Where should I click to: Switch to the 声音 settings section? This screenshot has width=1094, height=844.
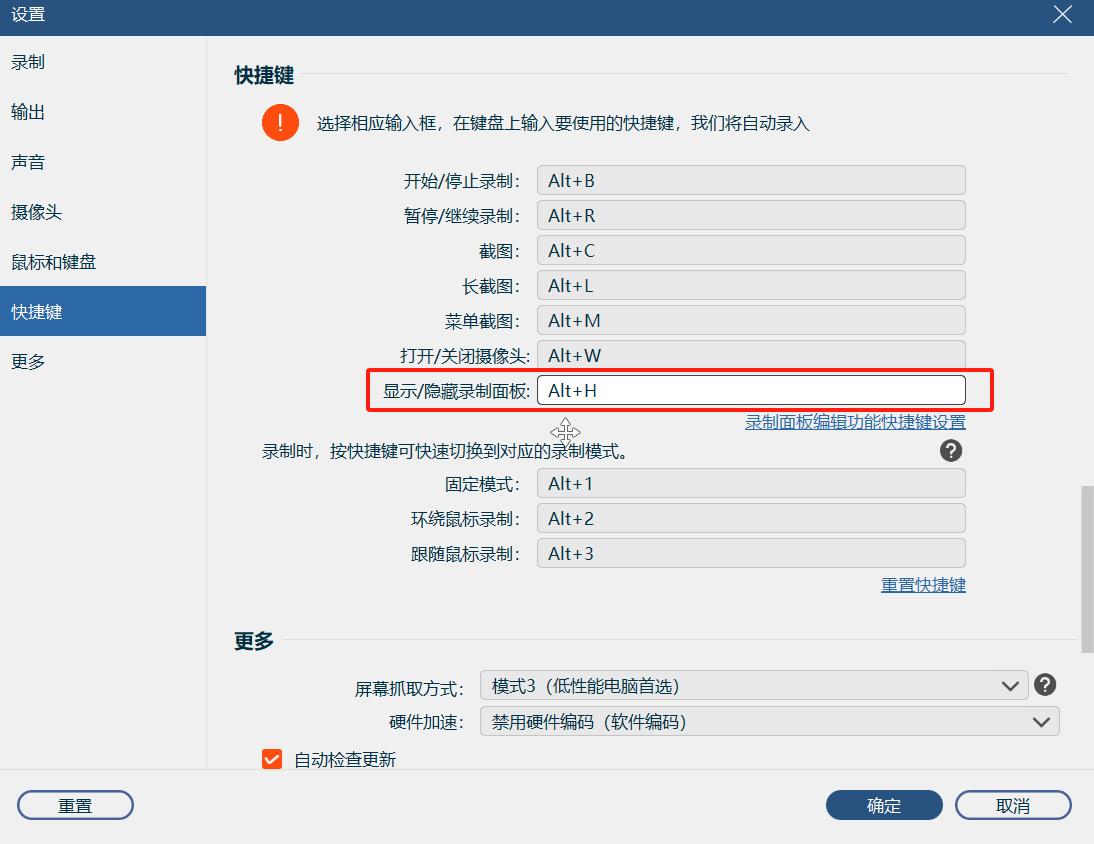(x=27, y=161)
